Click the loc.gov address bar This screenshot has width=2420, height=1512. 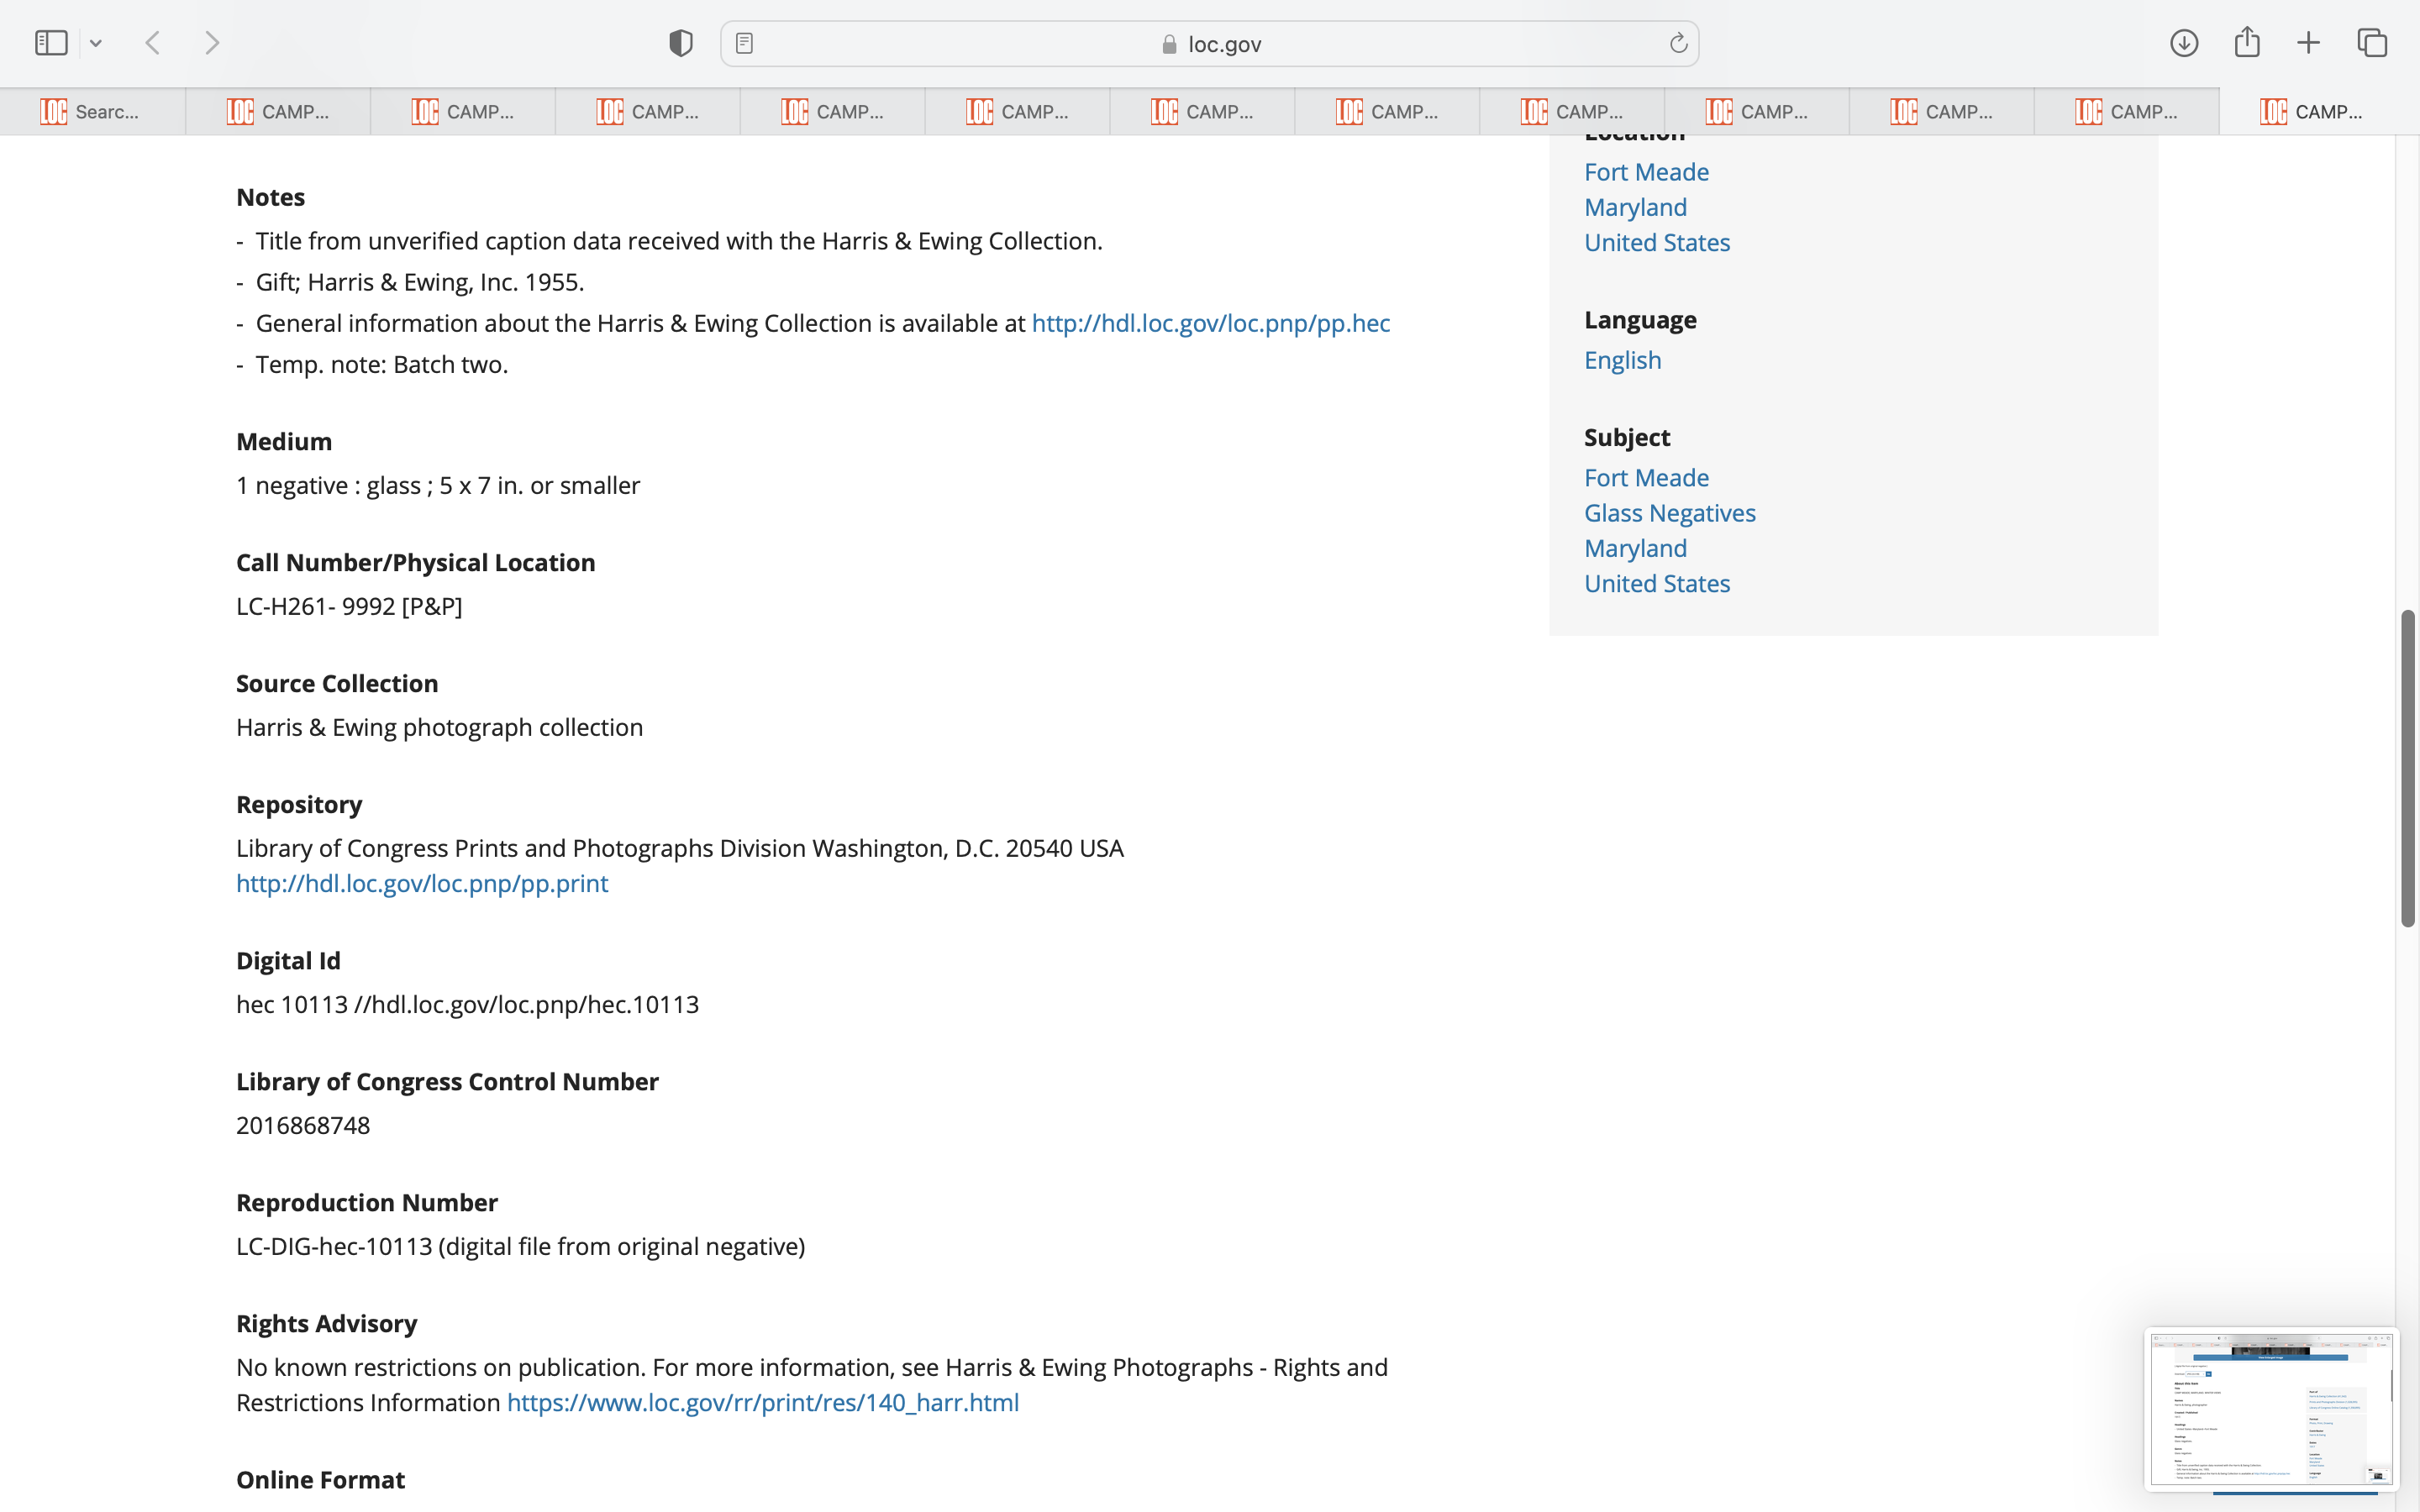pos(1210,44)
